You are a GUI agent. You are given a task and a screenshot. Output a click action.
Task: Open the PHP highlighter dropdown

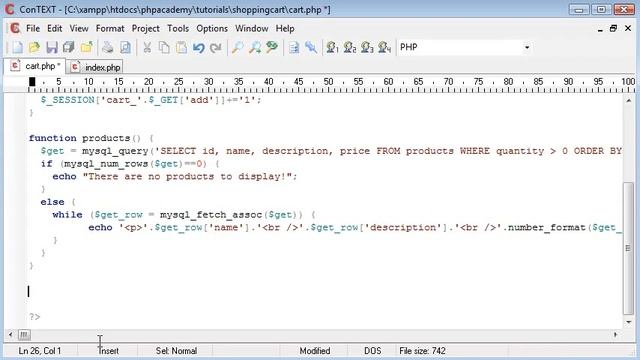click(527, 47)
